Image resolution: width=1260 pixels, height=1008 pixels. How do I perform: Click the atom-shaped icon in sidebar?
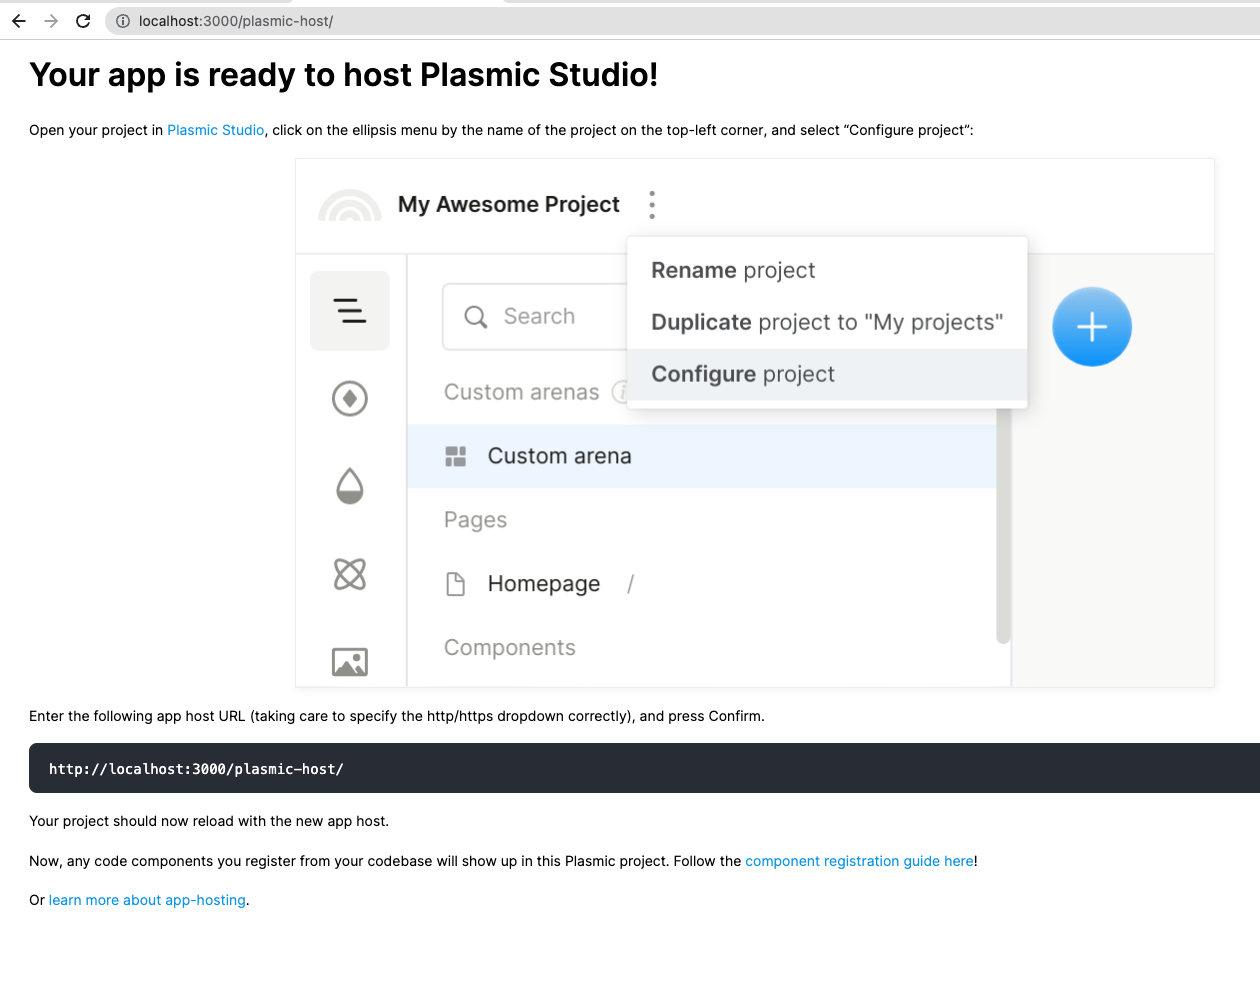[x=349, y=574]
